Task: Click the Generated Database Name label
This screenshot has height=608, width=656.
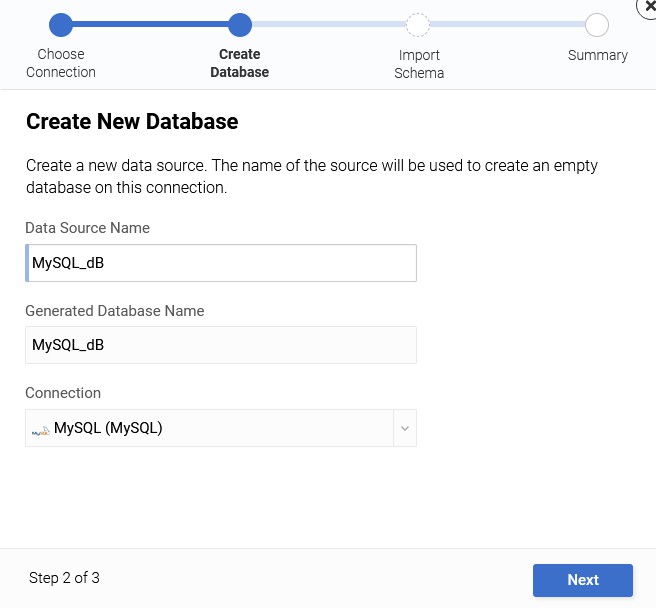Action: 114,311
